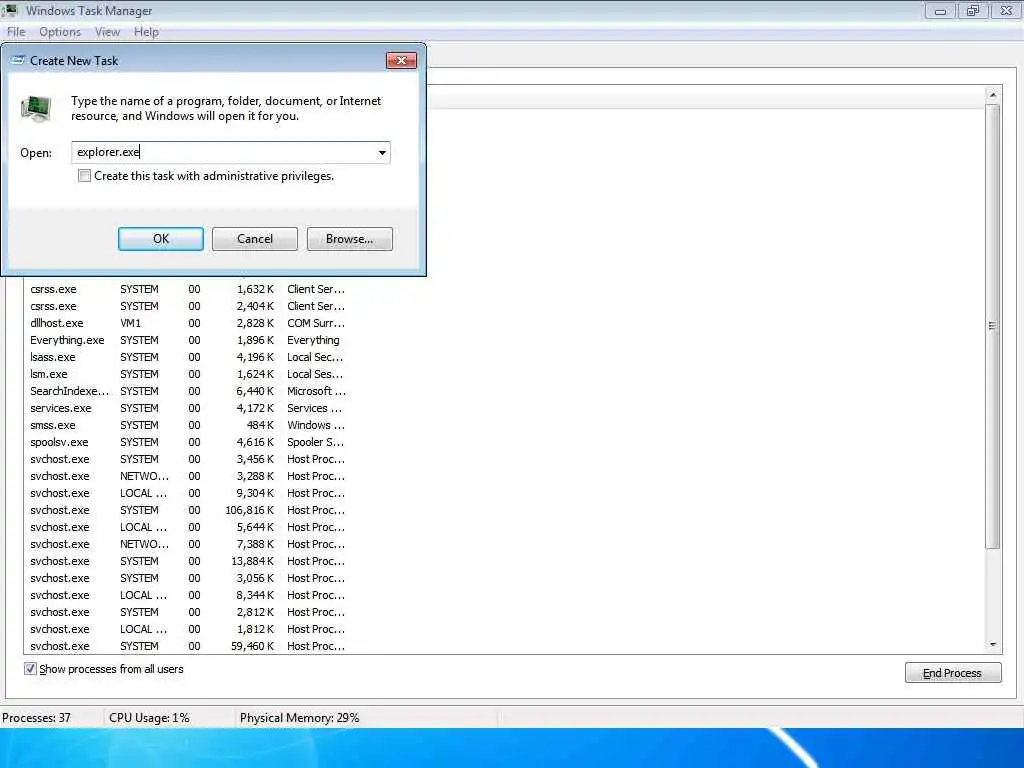Select the lsm.exe process row
The image size is (1024, 768).
(187, 374)
